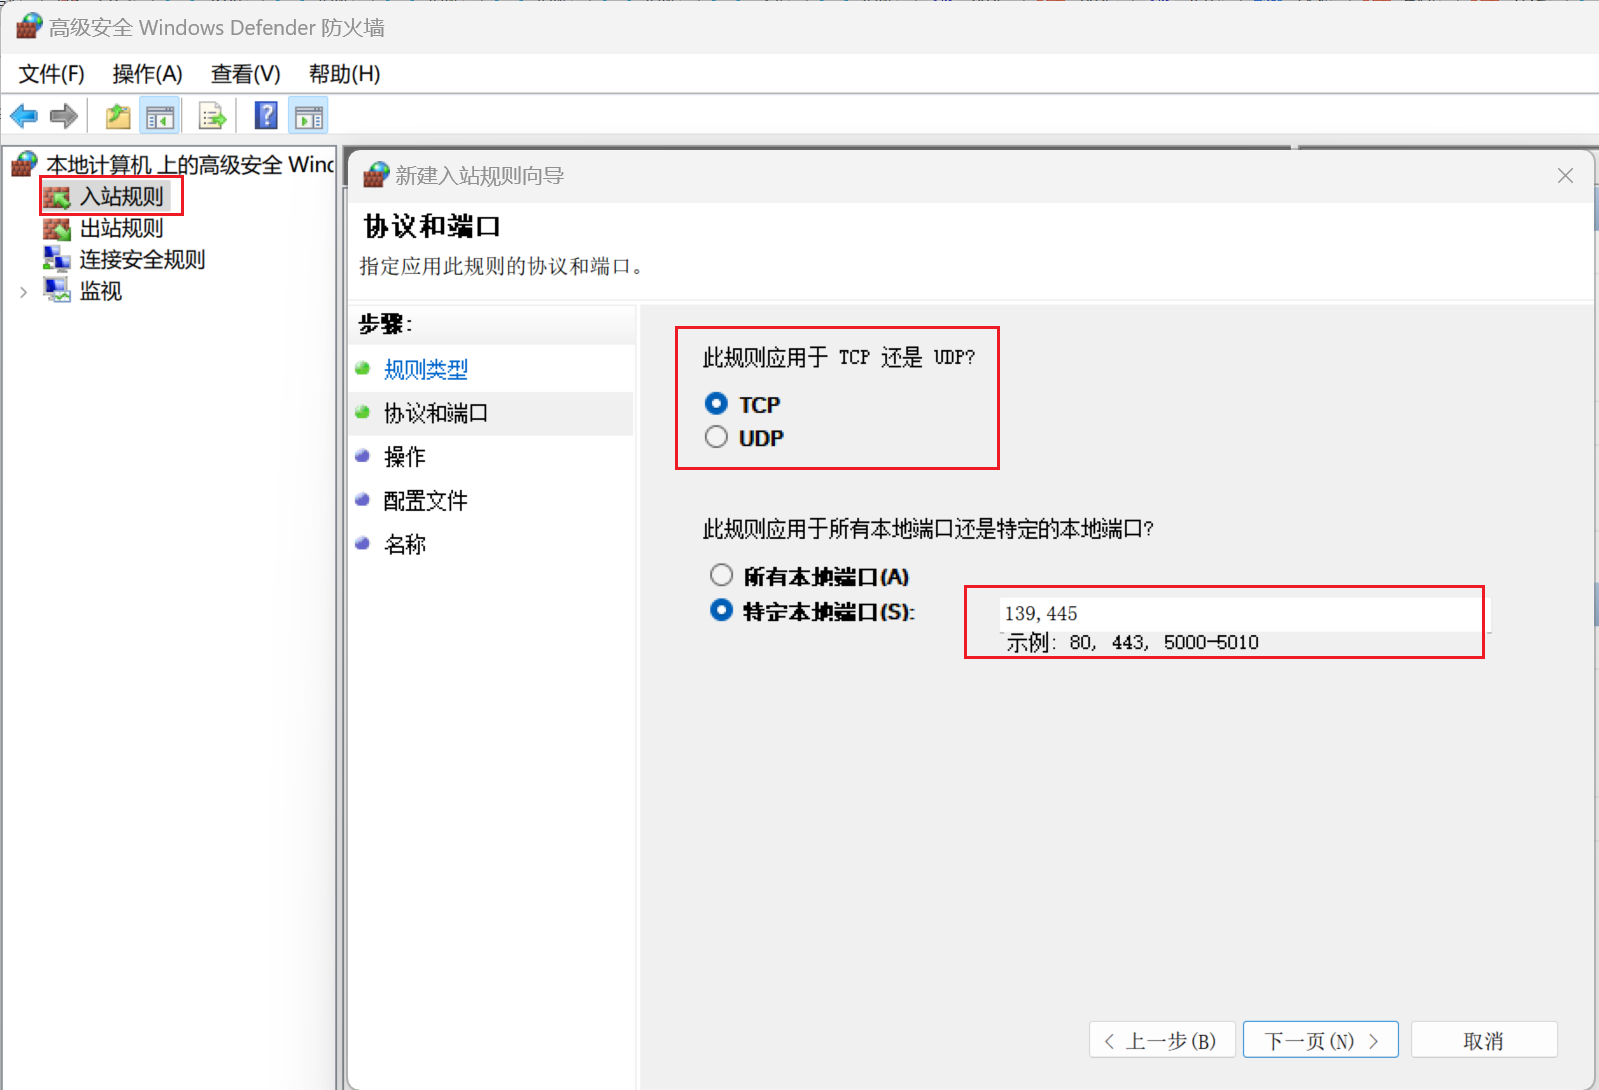The image size is (1599, 1090).
Task: Click the Up one level folder icon
Action: click(118, 117)
